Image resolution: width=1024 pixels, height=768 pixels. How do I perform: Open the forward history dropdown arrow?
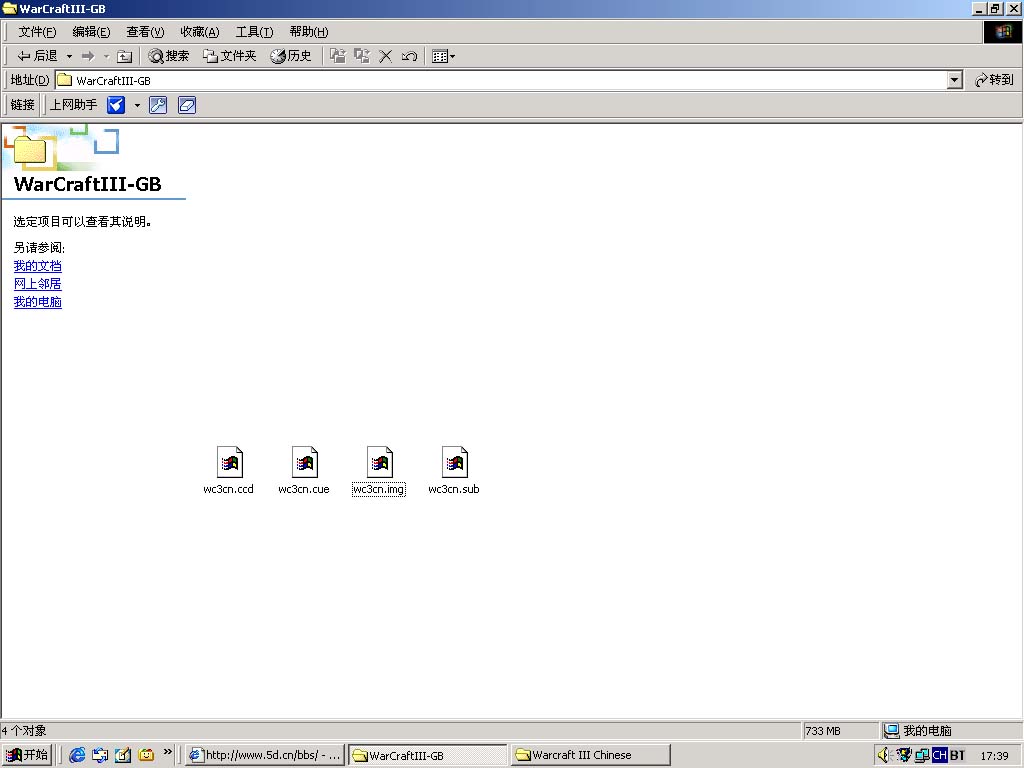click(x=106, y=56)
